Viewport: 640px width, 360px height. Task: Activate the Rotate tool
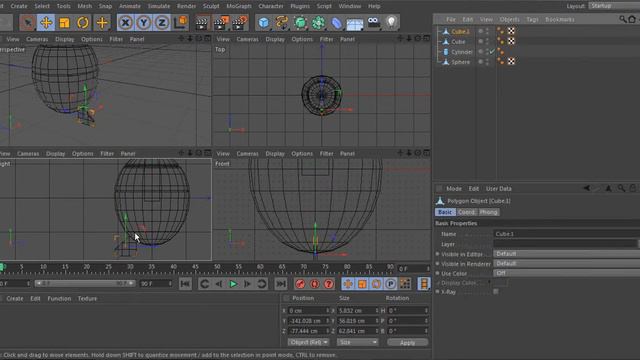click(83, 22)
